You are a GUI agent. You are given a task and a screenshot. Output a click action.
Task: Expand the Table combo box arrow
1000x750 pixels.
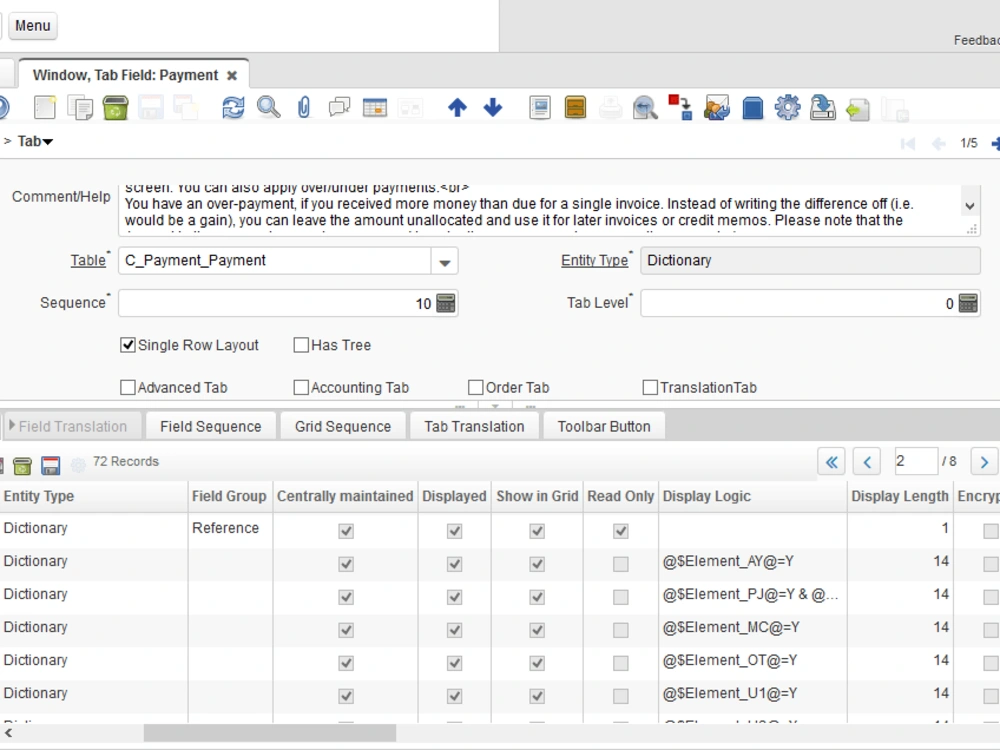445,261
